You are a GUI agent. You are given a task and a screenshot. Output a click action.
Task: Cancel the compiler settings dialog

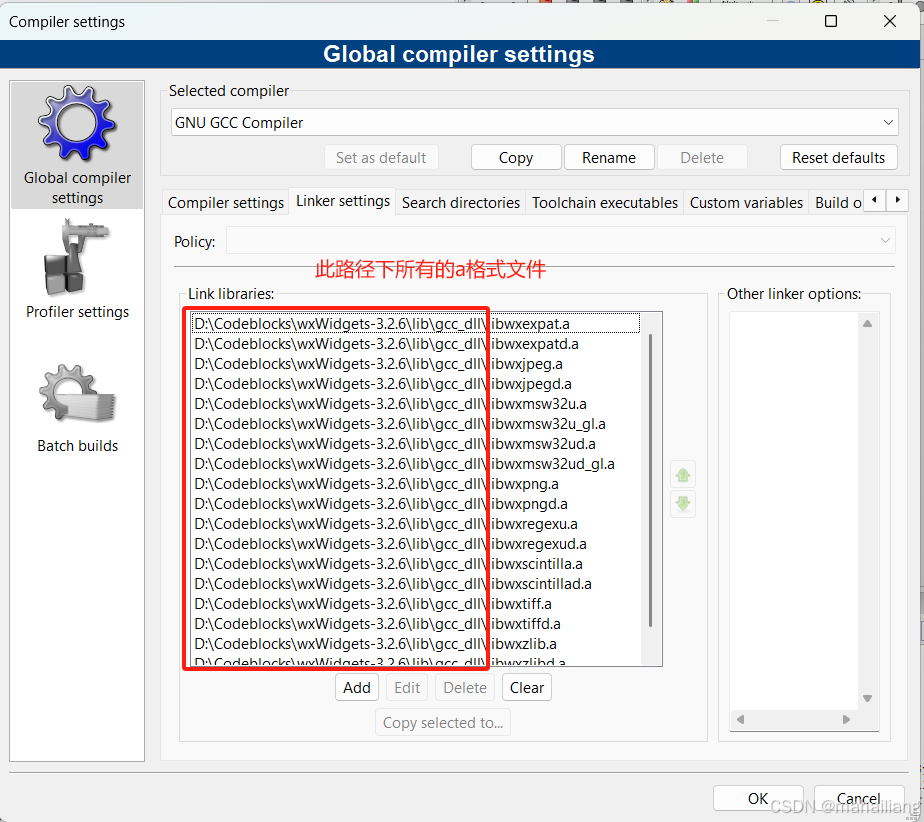[x=859, y=798]
